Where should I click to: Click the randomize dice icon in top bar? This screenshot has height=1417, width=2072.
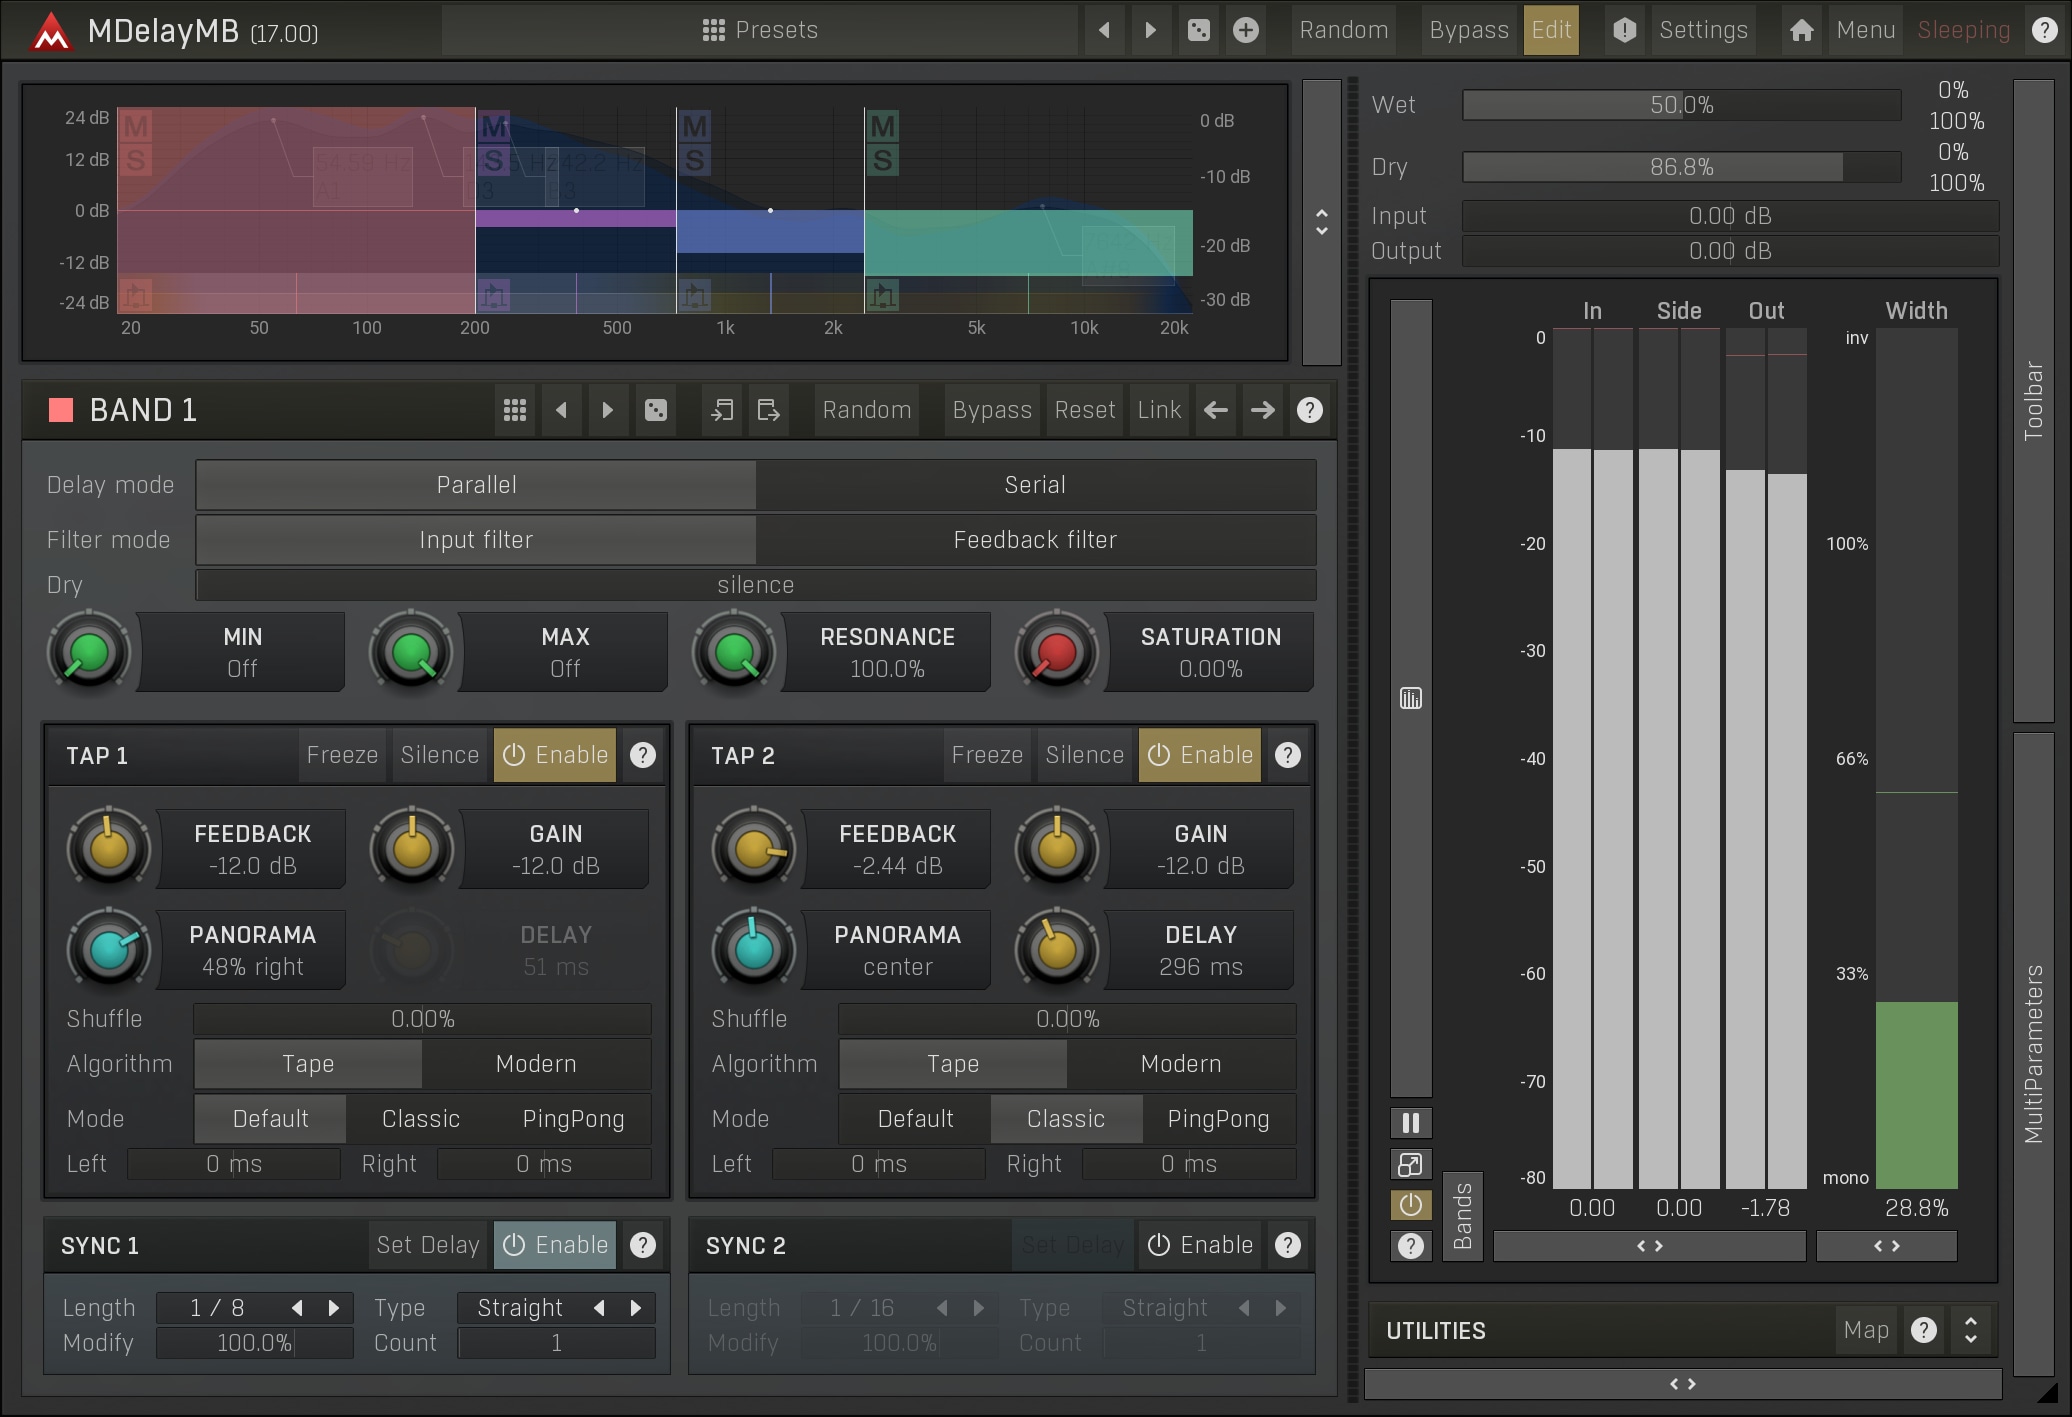tap(1198, 30)
